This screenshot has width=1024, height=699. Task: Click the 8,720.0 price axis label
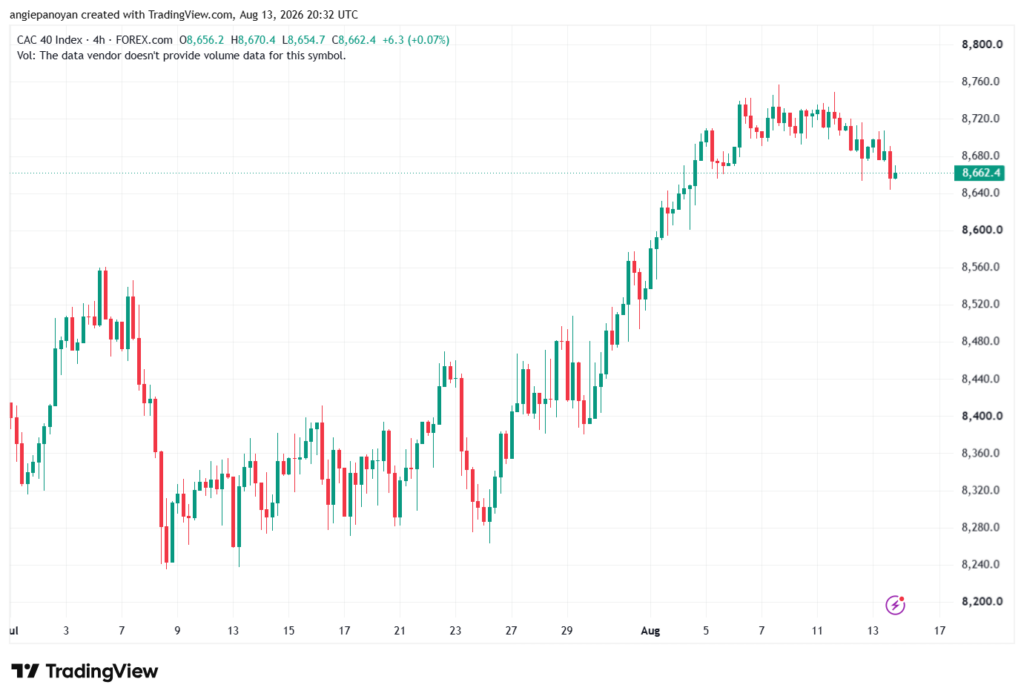pyautogui.click(x=981, y=118)
